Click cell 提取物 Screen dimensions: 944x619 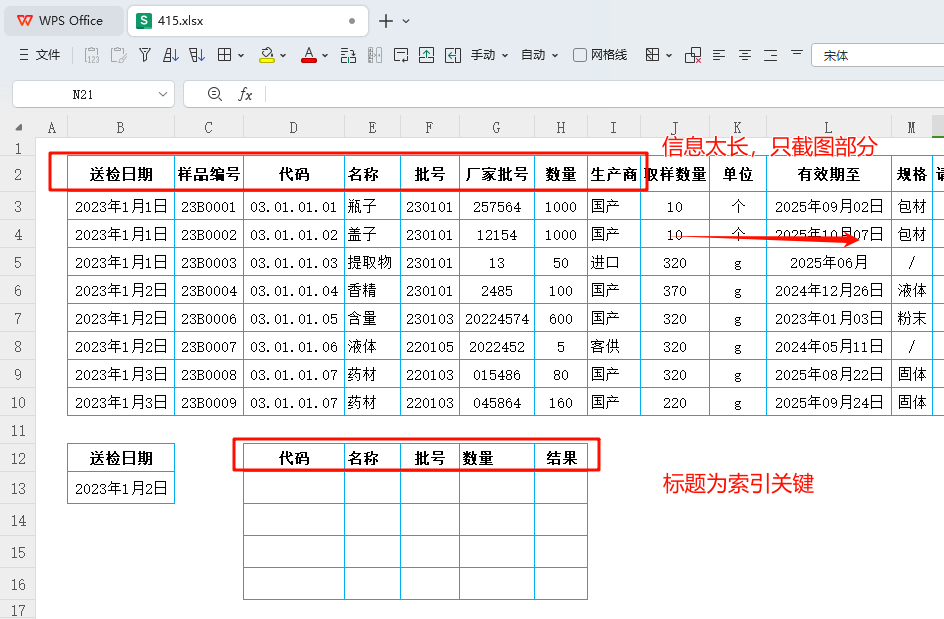372,263
